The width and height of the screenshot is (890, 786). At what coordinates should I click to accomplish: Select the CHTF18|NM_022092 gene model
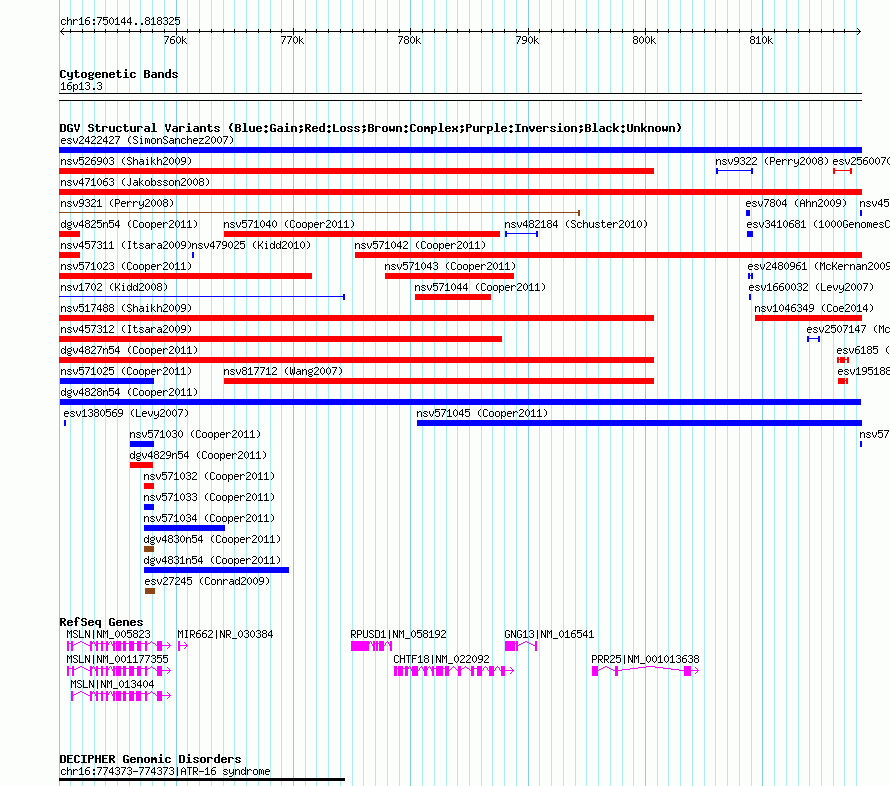(454, 671)
